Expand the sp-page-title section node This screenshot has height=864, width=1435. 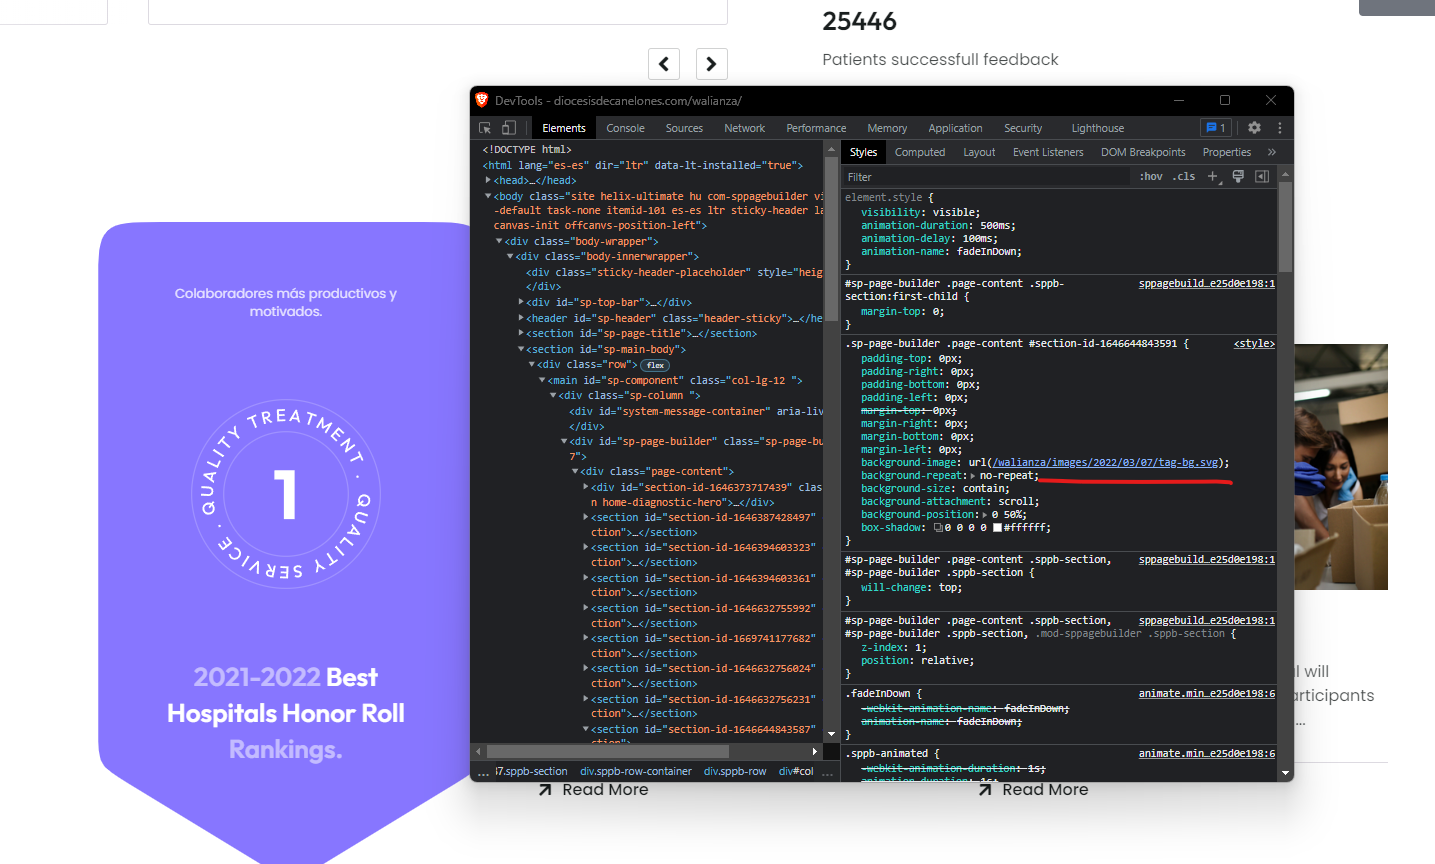click(521, 333)
